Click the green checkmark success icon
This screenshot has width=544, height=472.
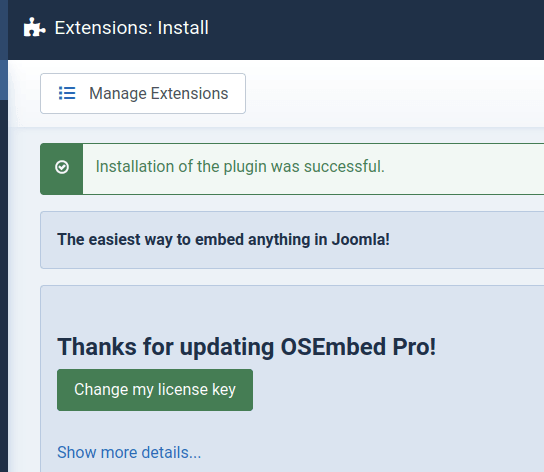(x=62, y=167)
